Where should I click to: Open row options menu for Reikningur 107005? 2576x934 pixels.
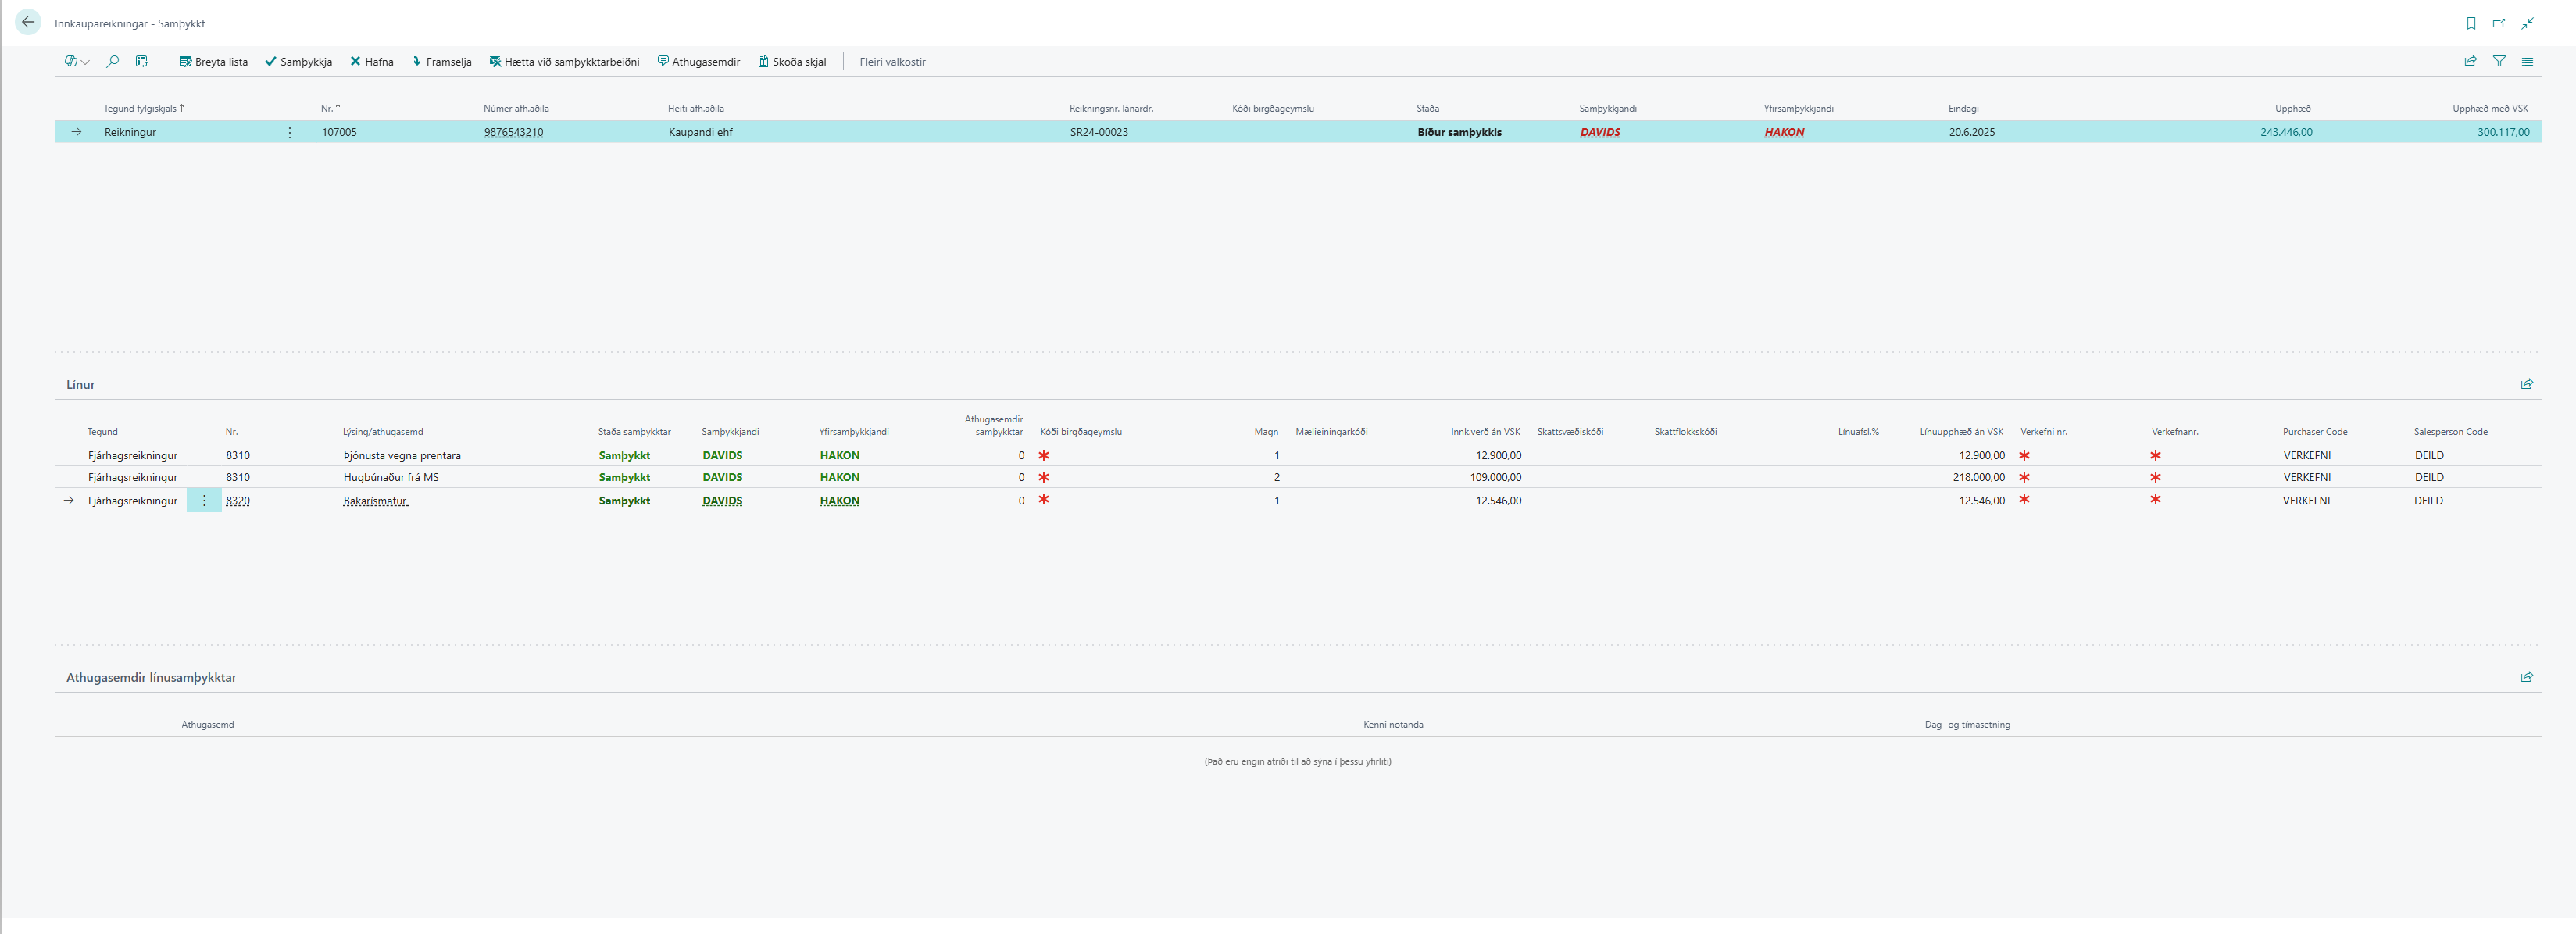click(290, 132)
